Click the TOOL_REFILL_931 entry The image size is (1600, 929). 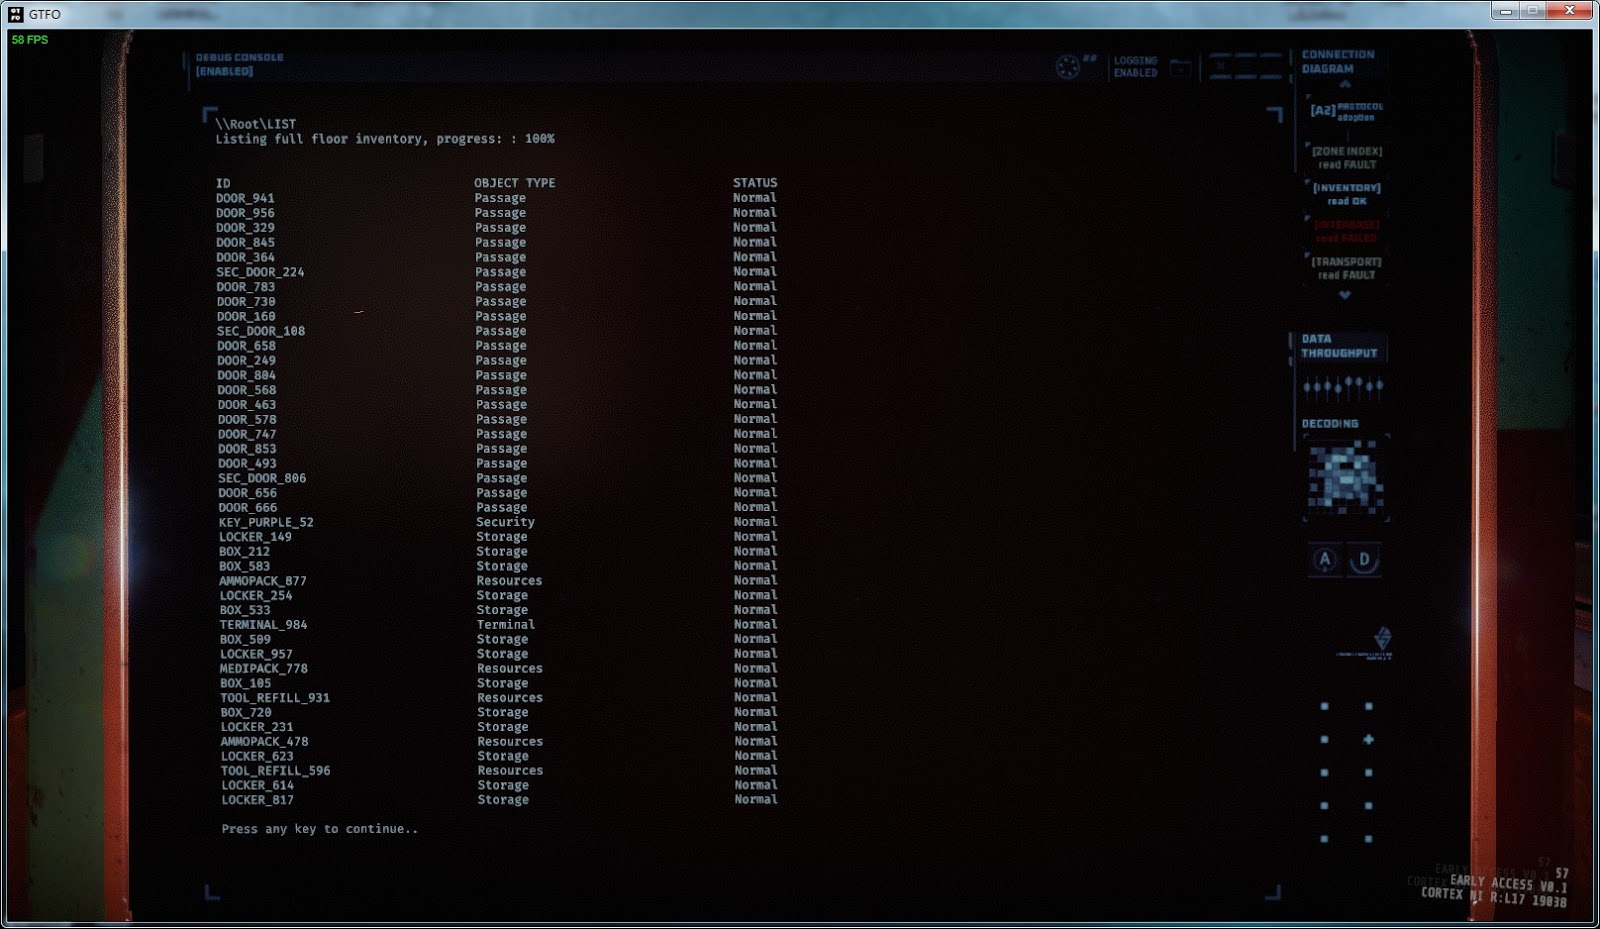[x=275, y=698]
